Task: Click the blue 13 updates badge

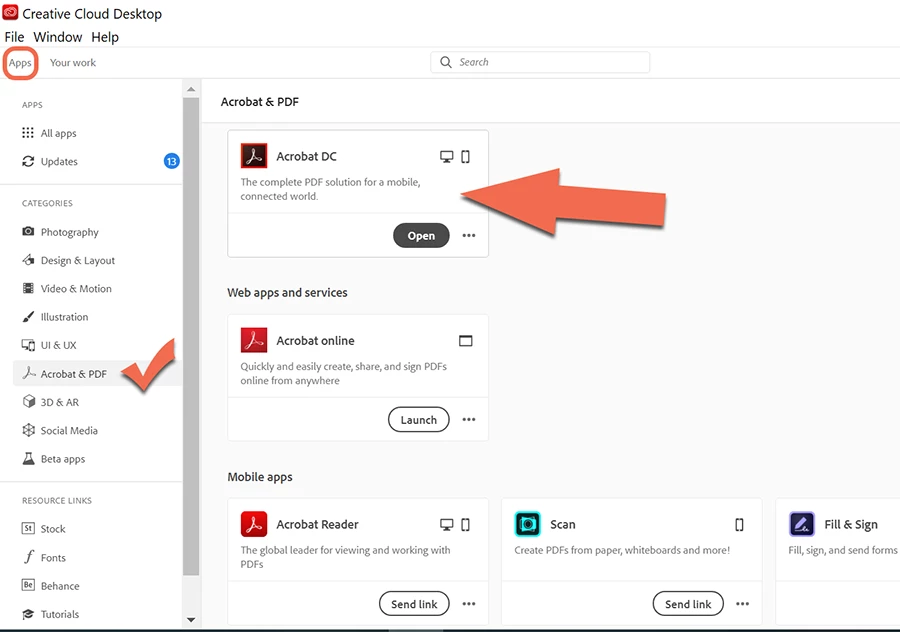Action: 171,161
